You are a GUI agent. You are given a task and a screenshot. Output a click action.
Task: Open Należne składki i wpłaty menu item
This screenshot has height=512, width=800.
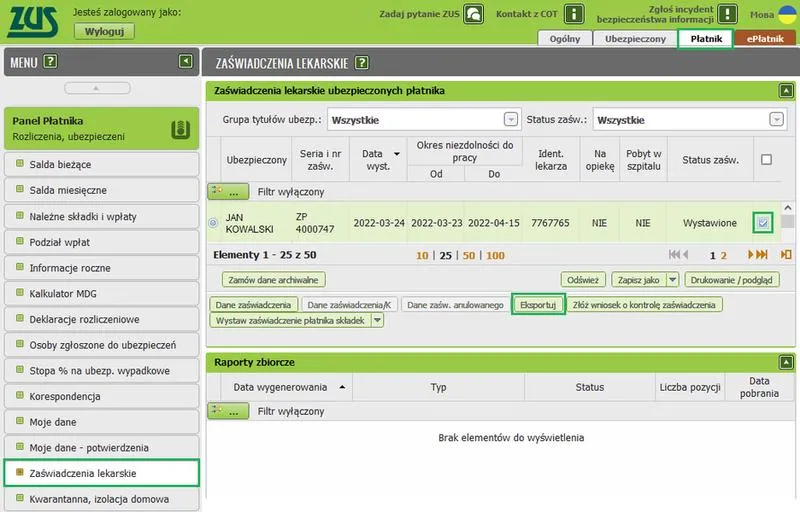[x=102, y=216]
